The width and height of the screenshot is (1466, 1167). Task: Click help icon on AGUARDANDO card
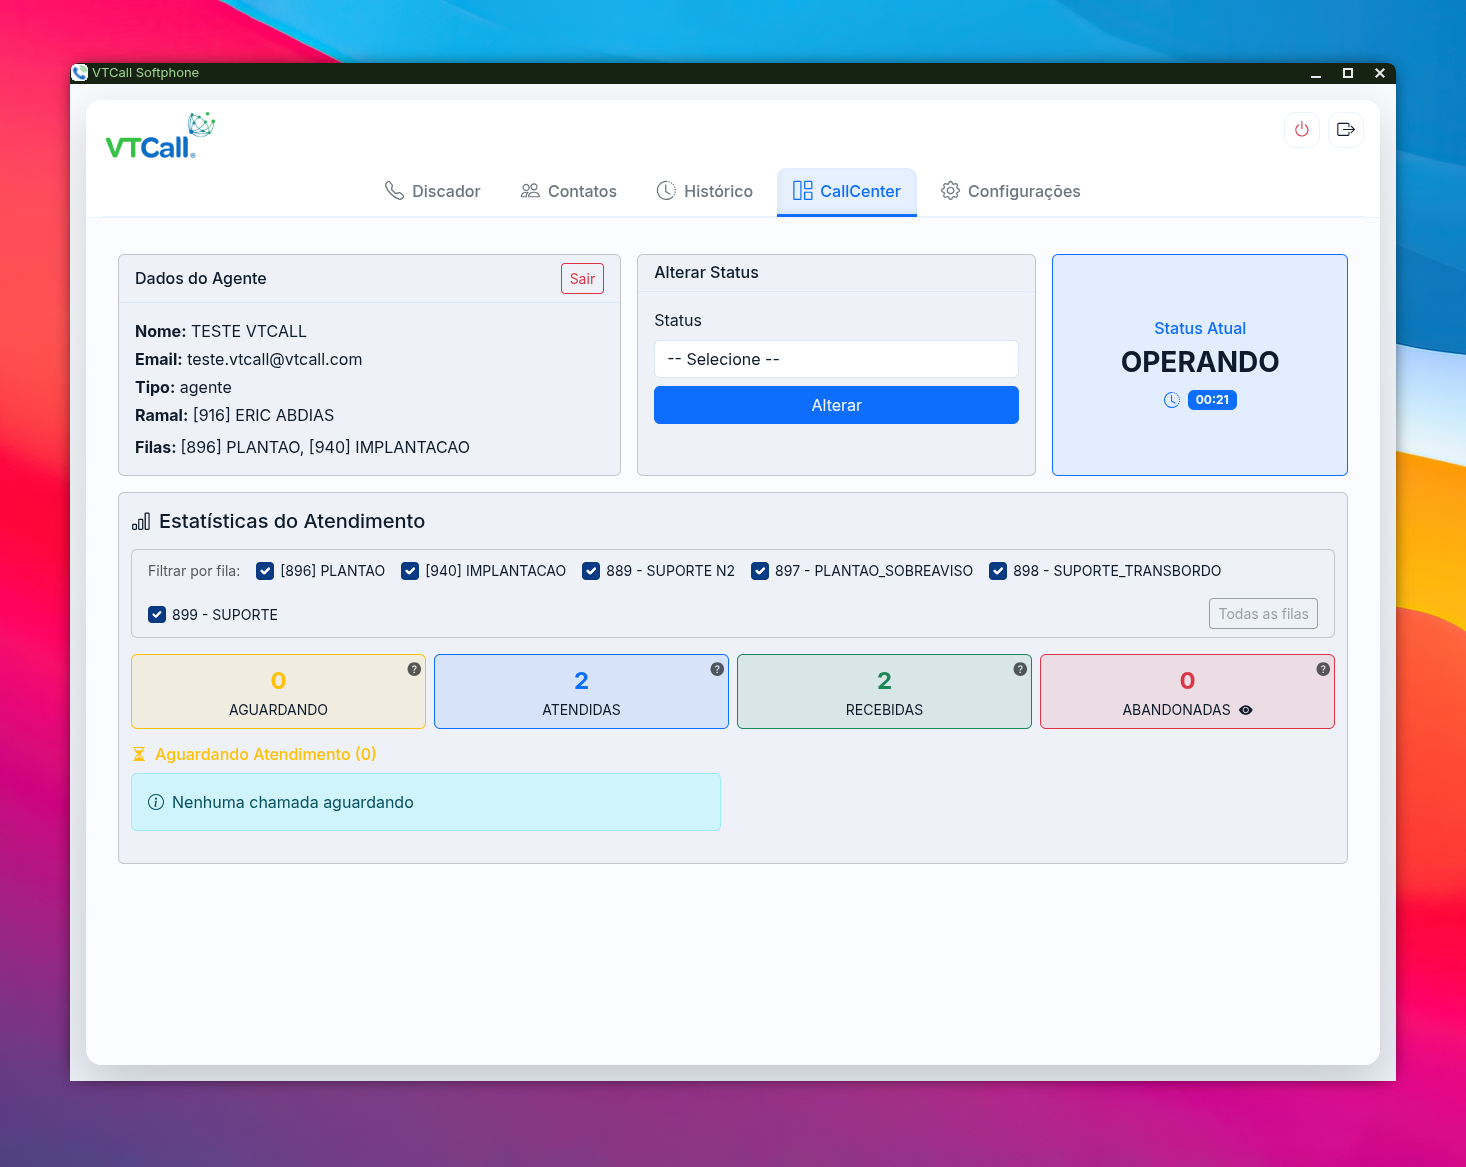pyautogui.click(x=414, y=669)
